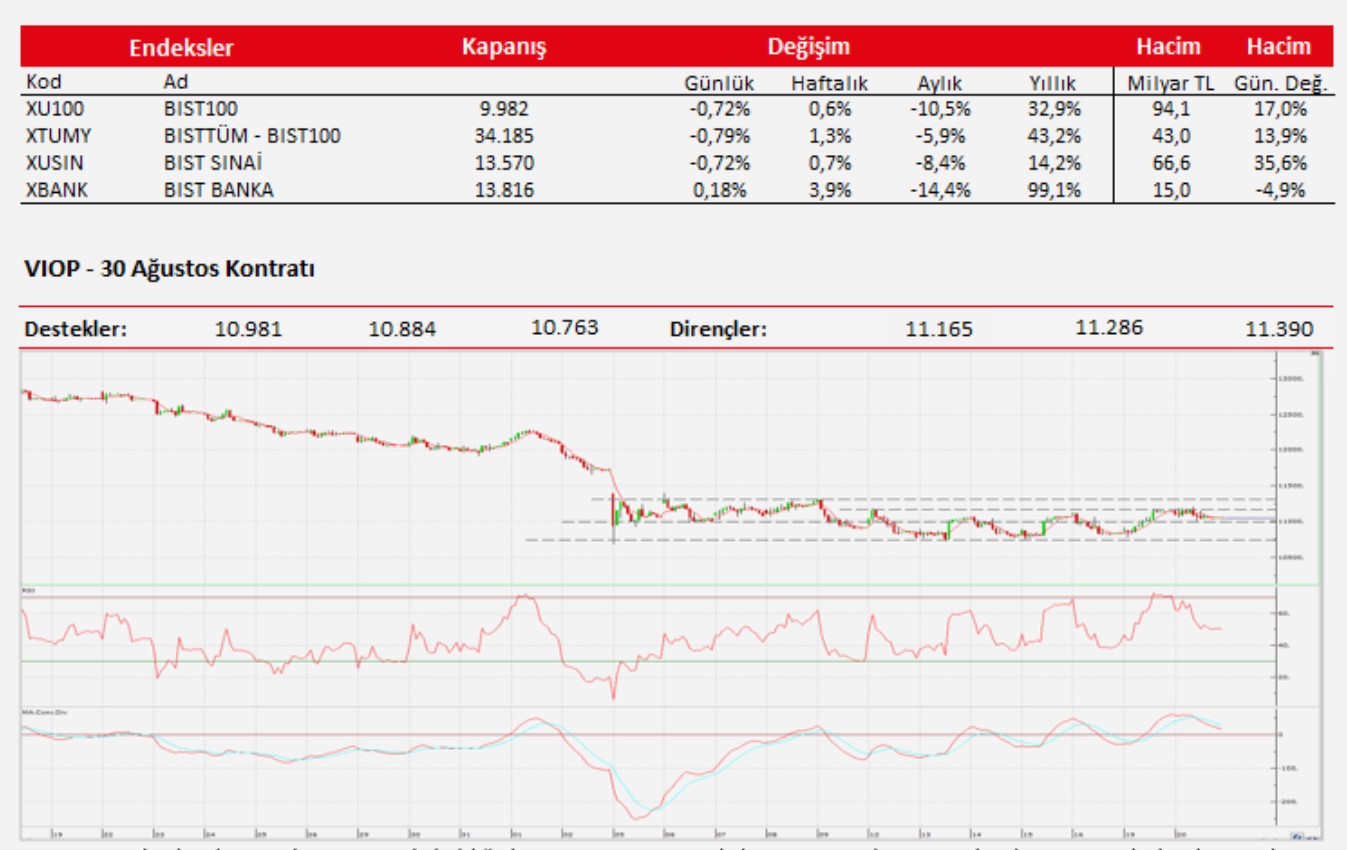
Task: Click volume change -4,9%
Action: [x=1280, y=190]
